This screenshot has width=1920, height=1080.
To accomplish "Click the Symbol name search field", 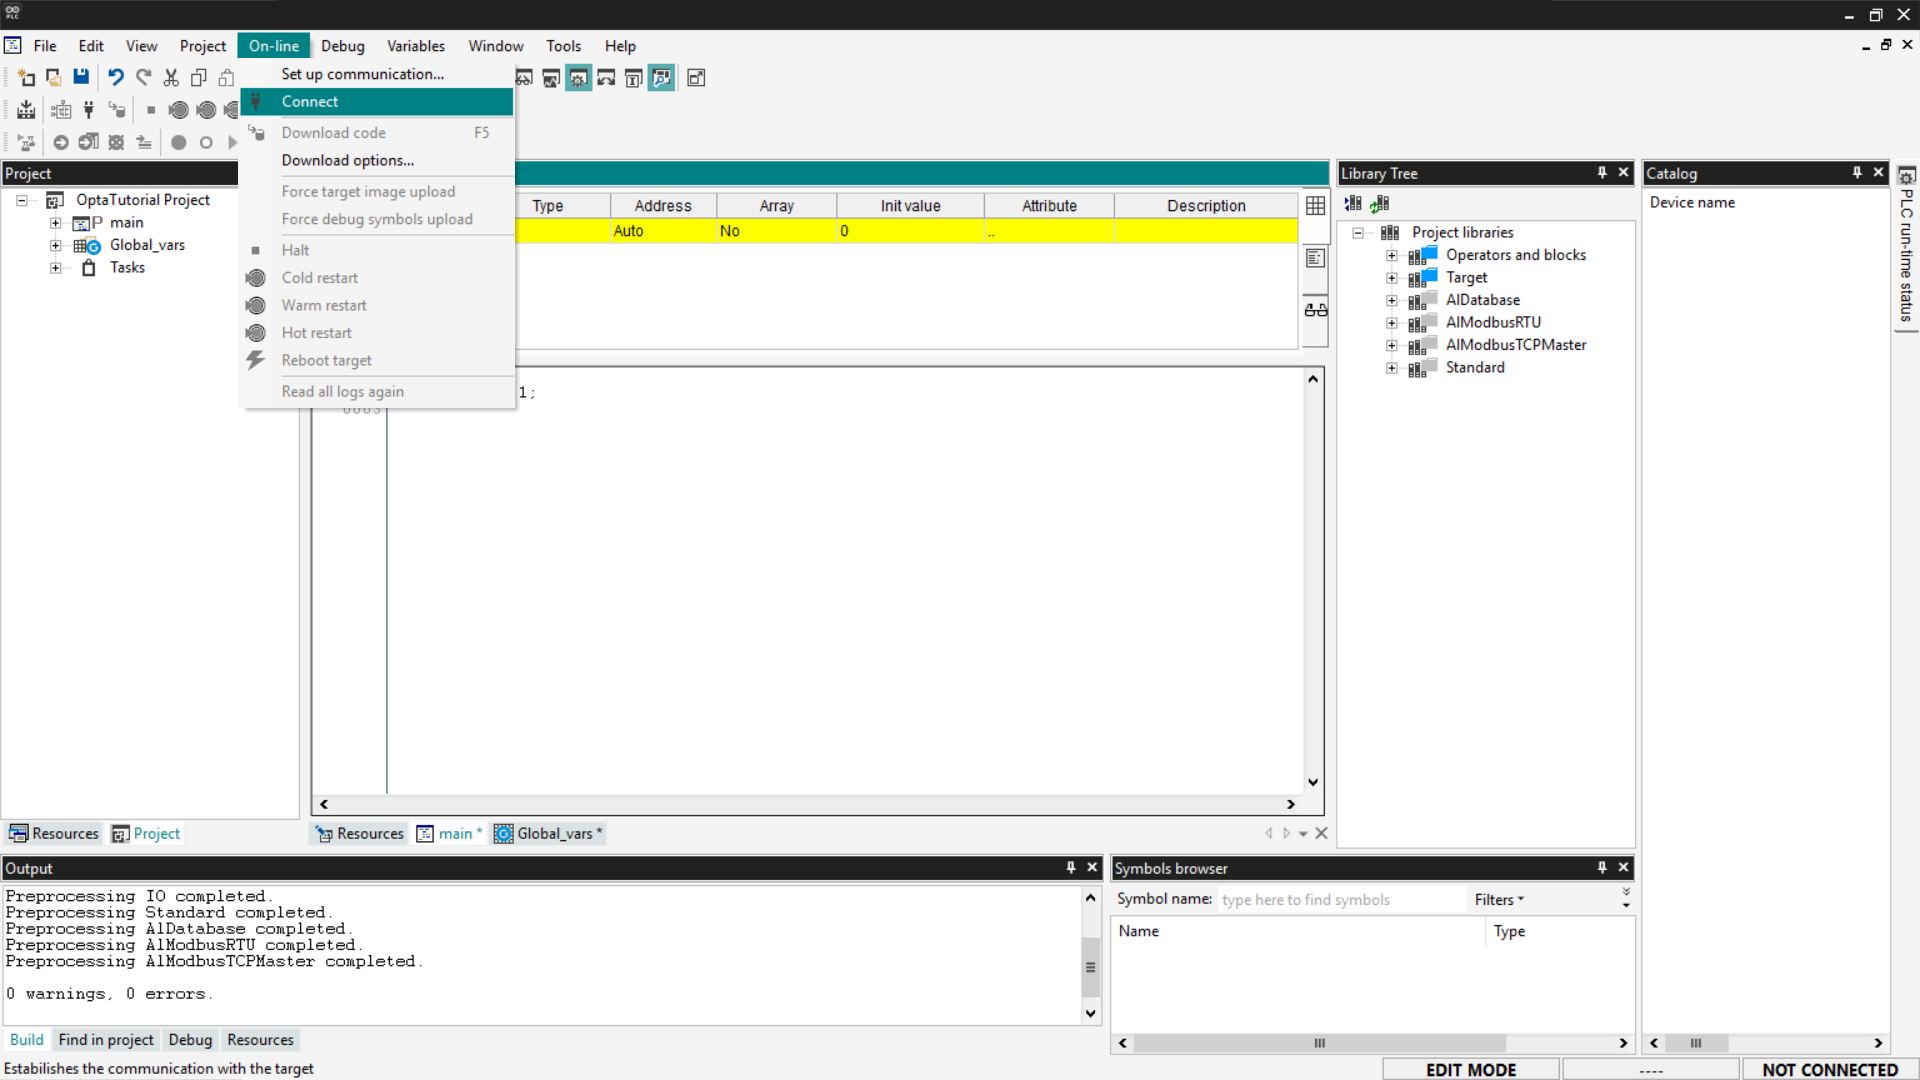I will tap(1340, 899).
